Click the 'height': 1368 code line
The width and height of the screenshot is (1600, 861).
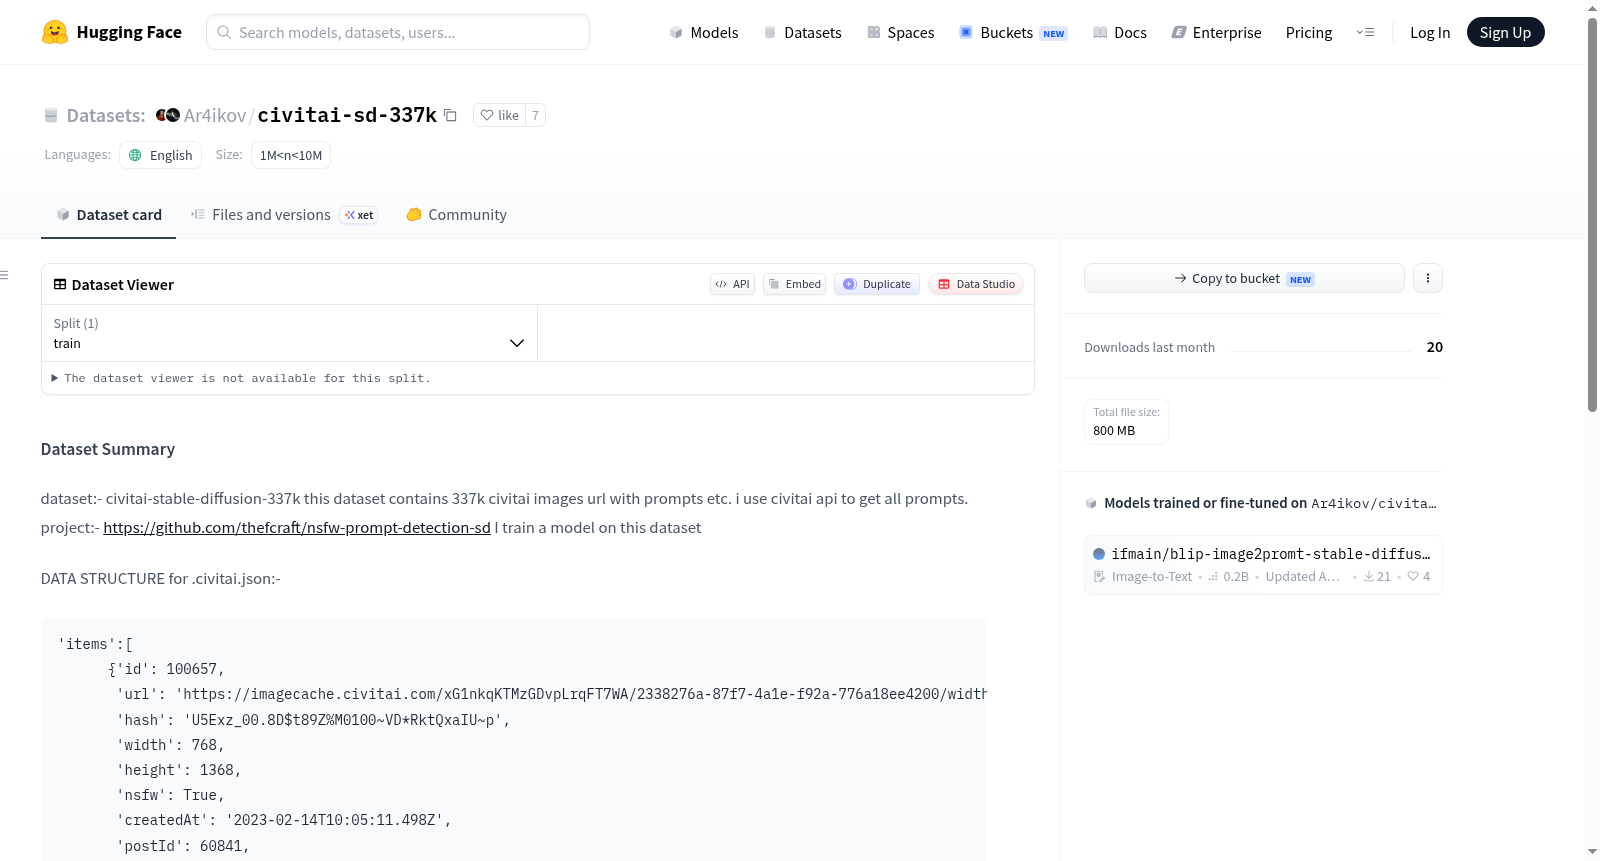click(x=179, y=770)
